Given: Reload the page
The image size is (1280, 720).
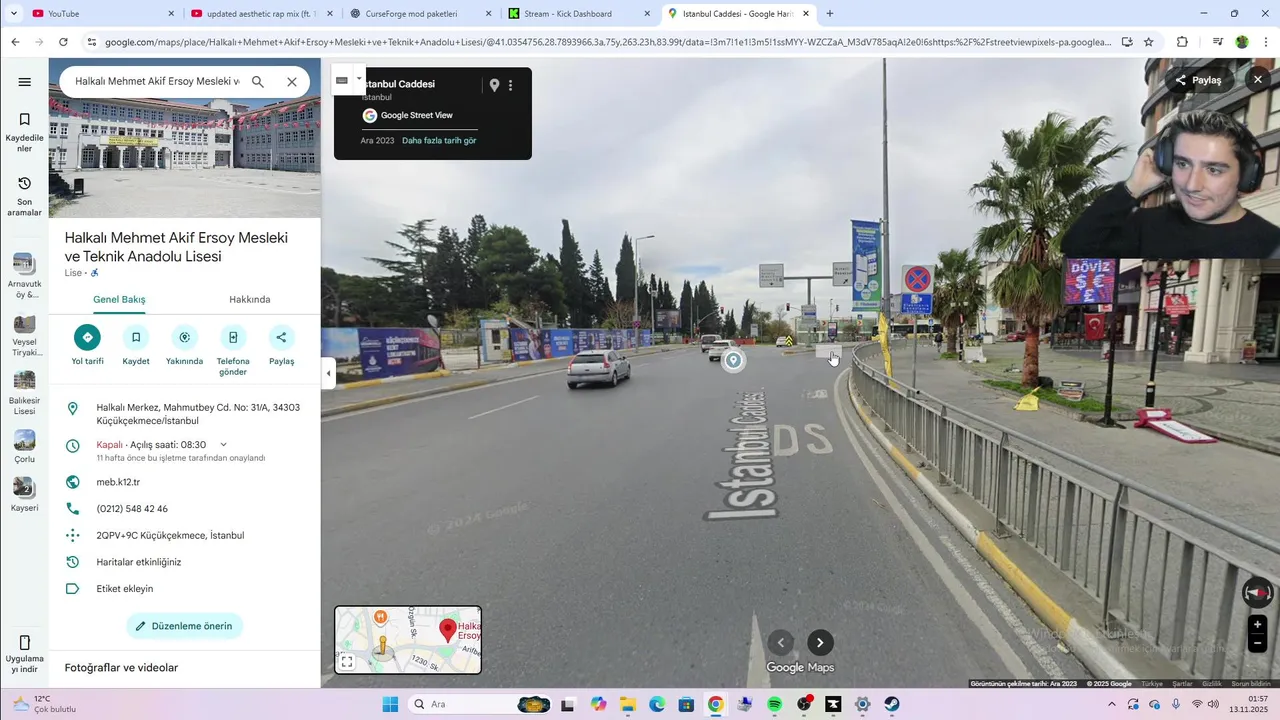Looking at the screenshot, I should coord(63,42).
